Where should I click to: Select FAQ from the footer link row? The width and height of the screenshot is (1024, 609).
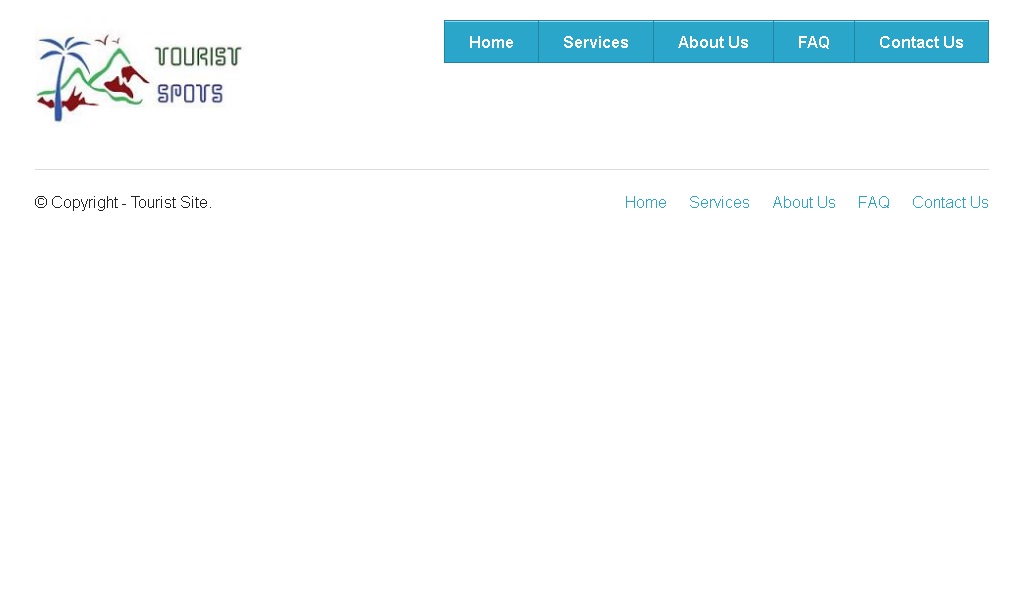pos(873,202)
